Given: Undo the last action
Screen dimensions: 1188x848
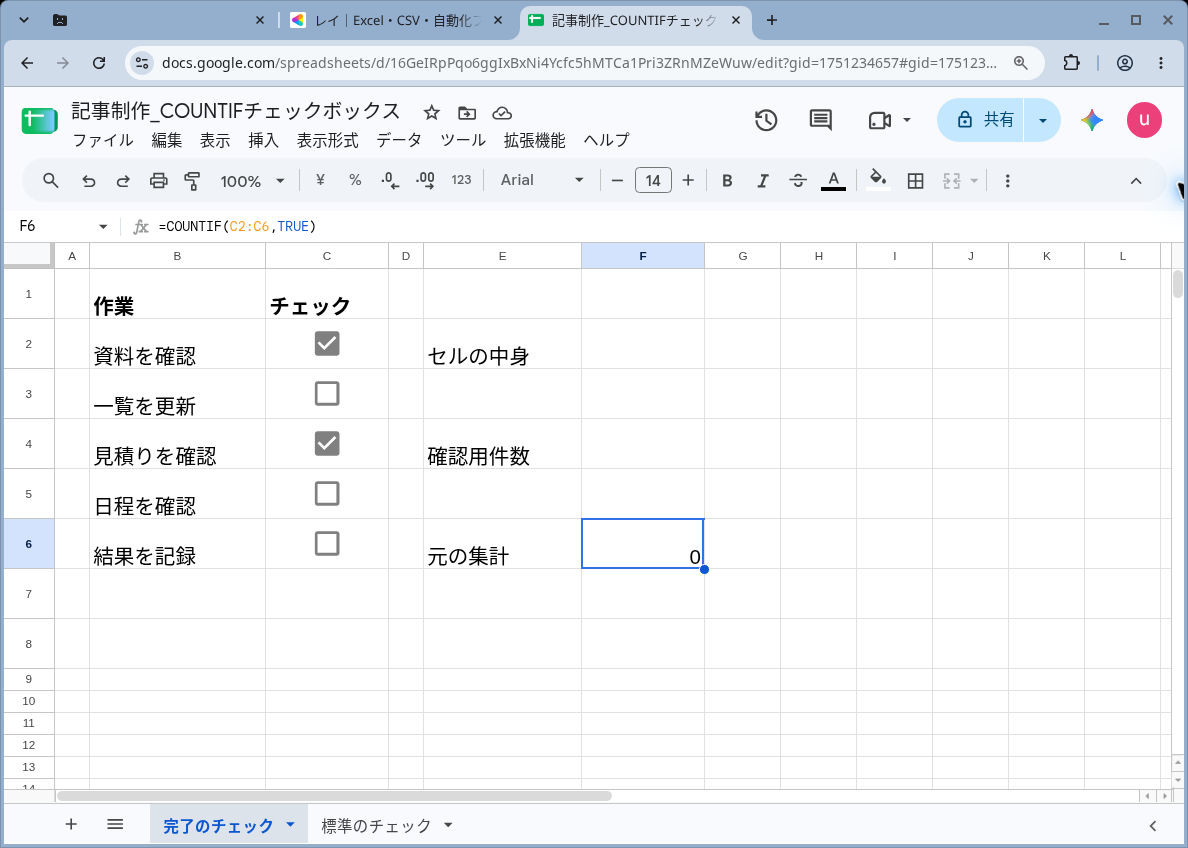Looking at the screenshot, I should pos(89,180).
